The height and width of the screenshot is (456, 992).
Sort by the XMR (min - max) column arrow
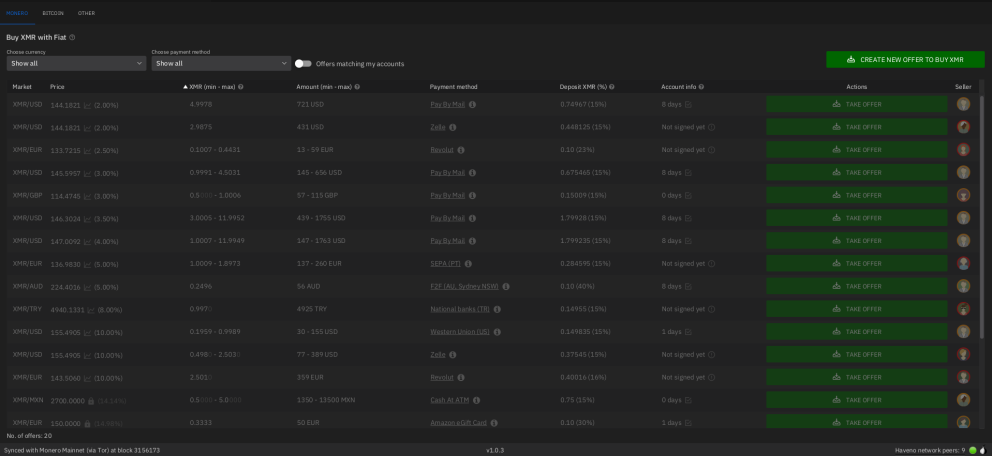[185, 87]
